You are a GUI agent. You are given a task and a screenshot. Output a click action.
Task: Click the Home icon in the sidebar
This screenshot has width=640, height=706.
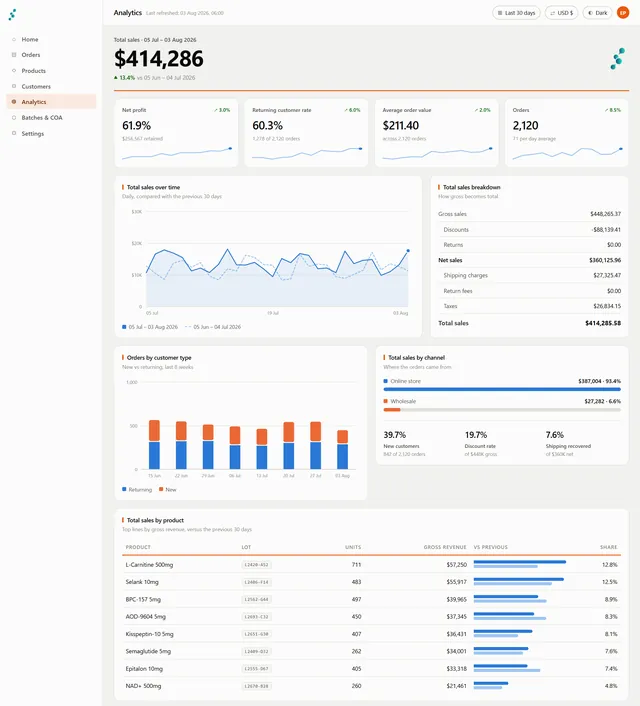coord(14,40)
